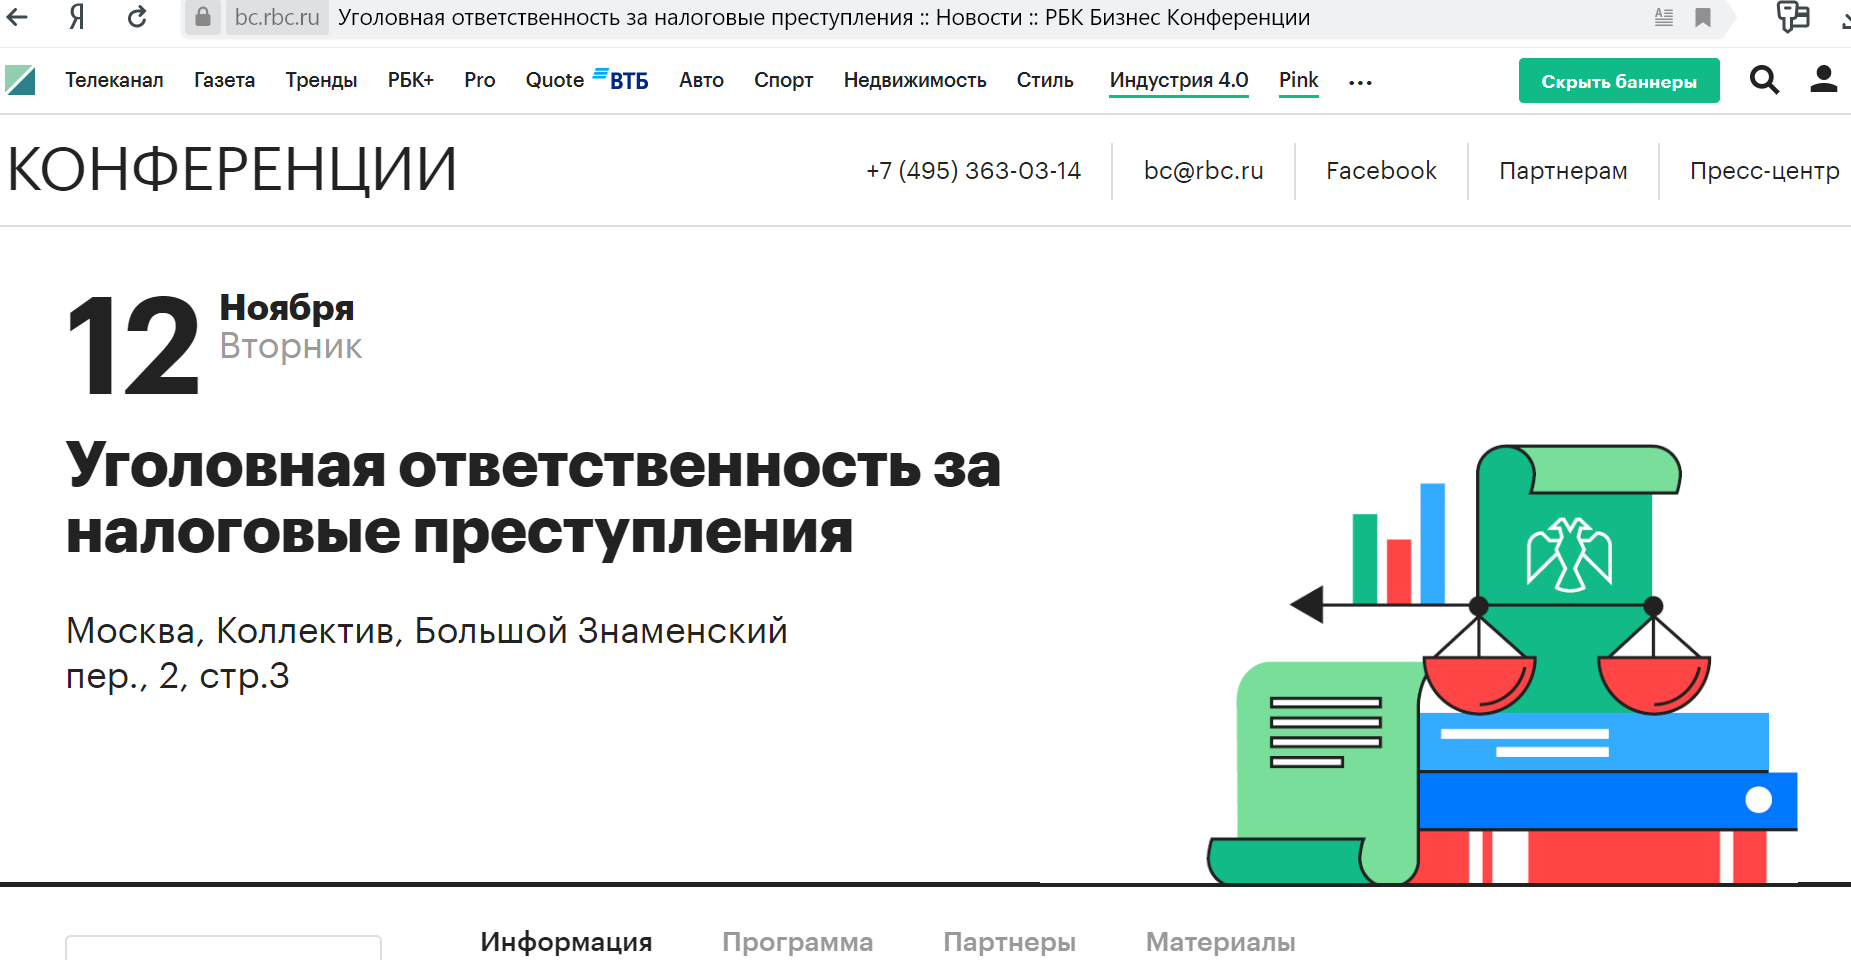
Task: Open the Спорт menu item
Action: (x=784, y=80)
